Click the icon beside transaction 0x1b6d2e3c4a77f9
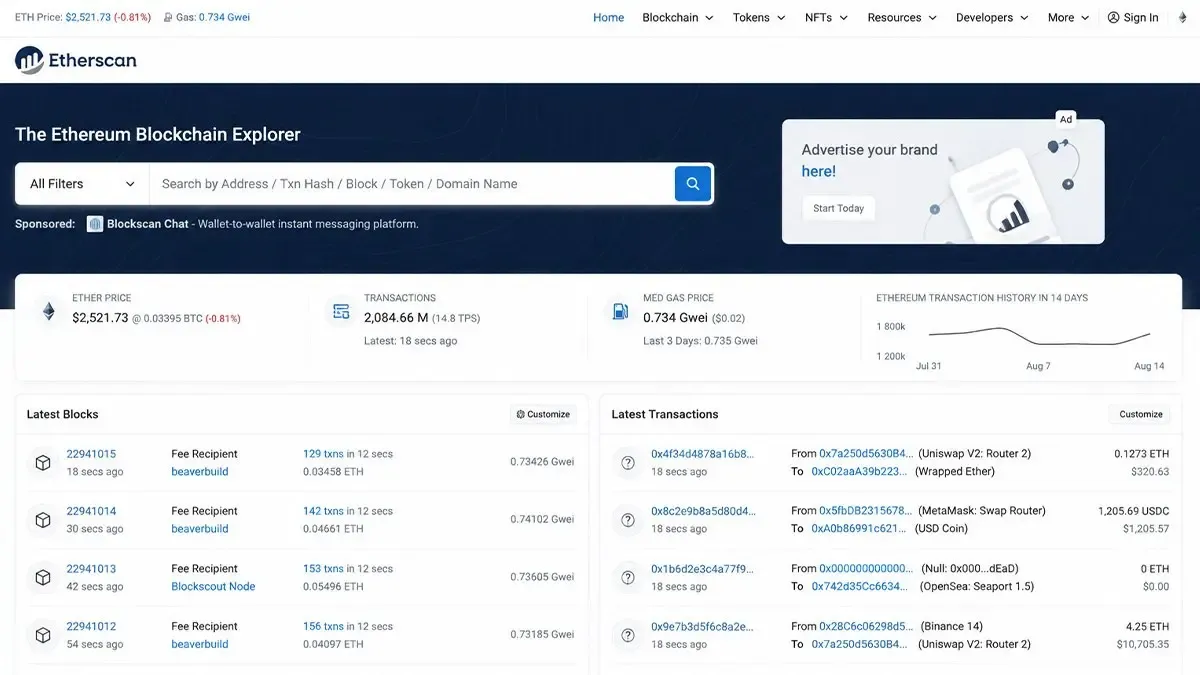1200x675 pixels. pos(628,578)
